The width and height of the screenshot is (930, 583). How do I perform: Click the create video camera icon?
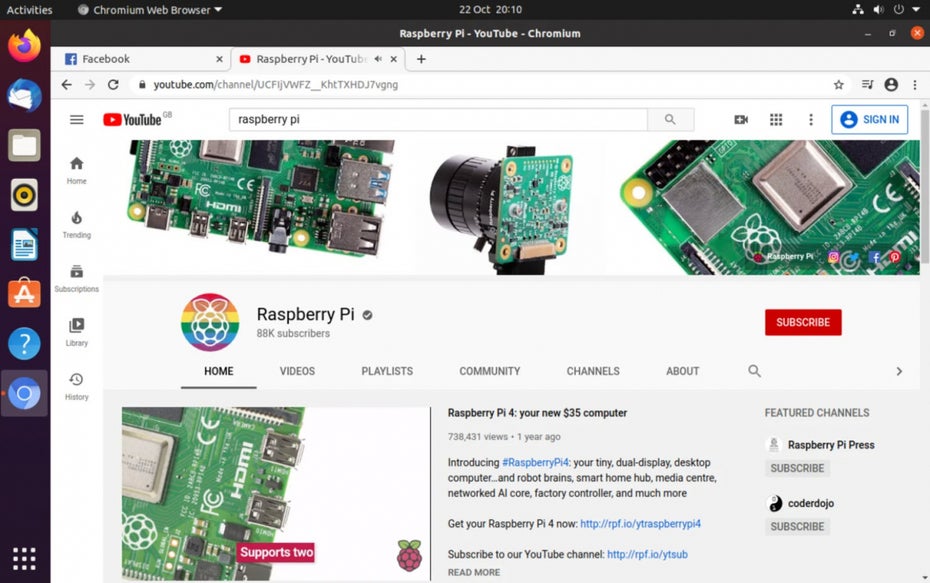coord(741,120)
